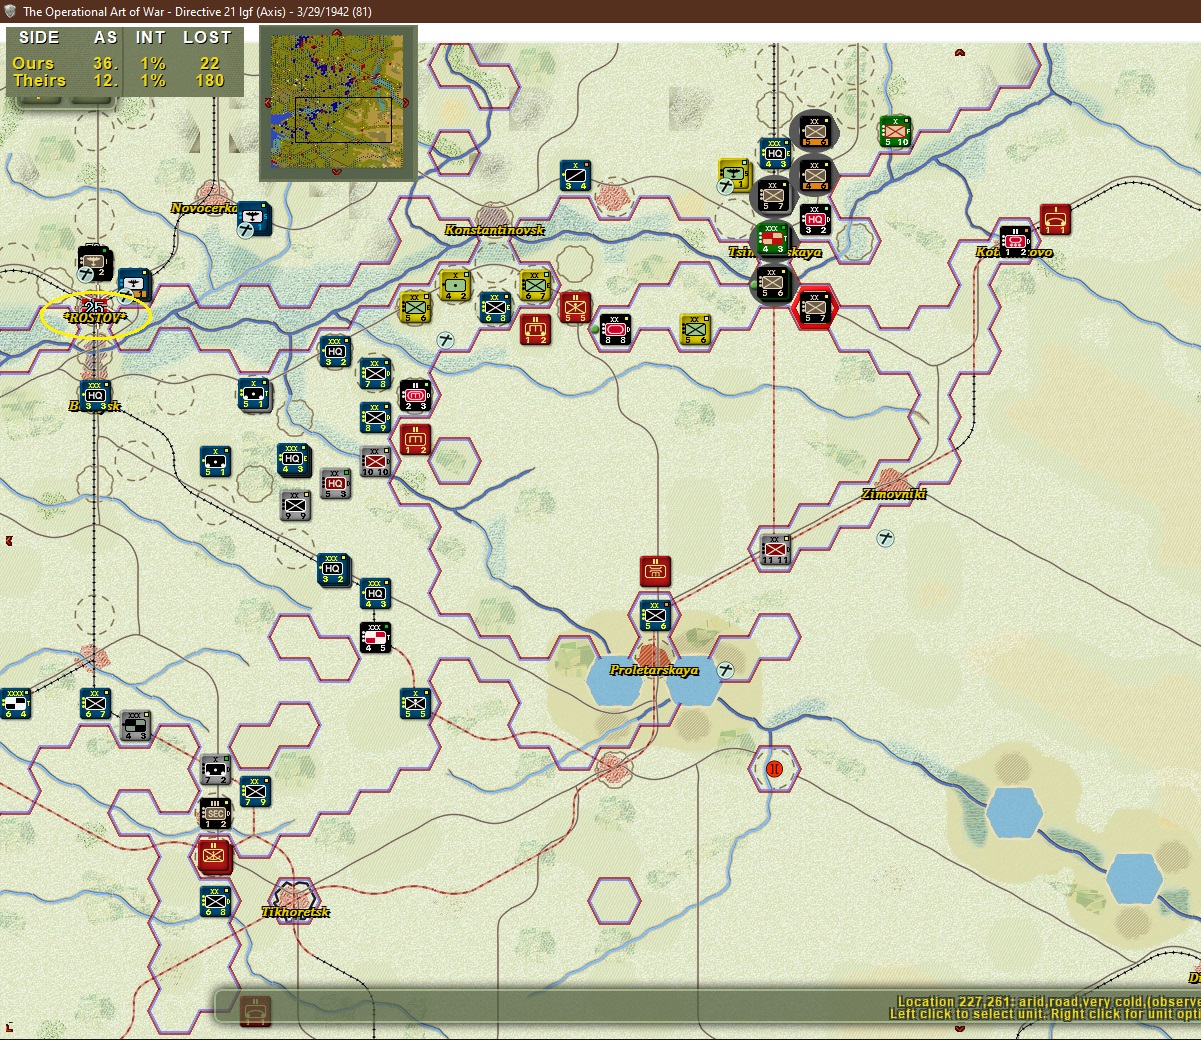The width and height of the screenshot is (1201, 1040).
Task: Click blue XXX HQ 4-3 north of Tsimlyanskaya
Action: click(x=775, y=153)
